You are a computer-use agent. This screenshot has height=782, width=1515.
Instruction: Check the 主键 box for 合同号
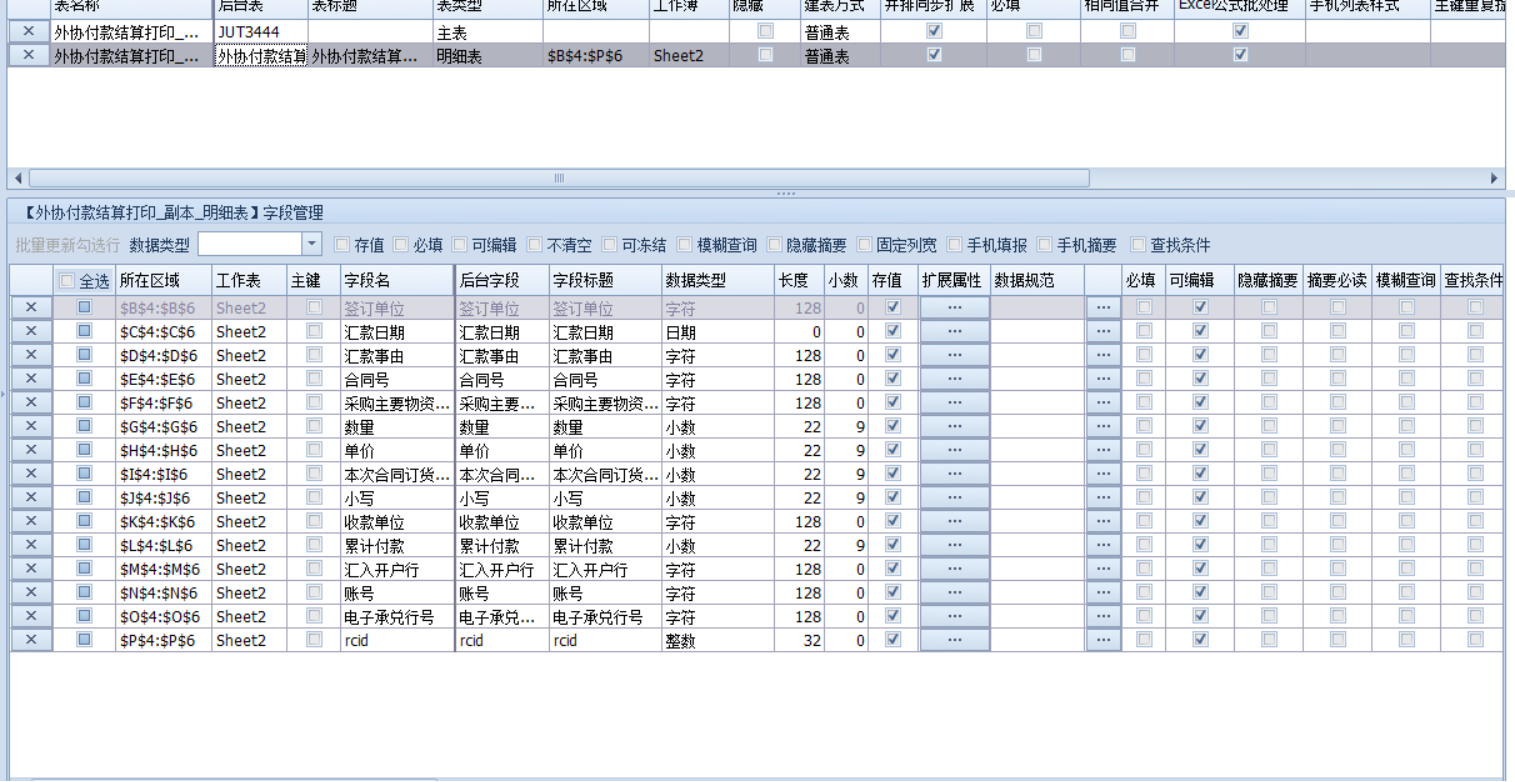[315, 379]
